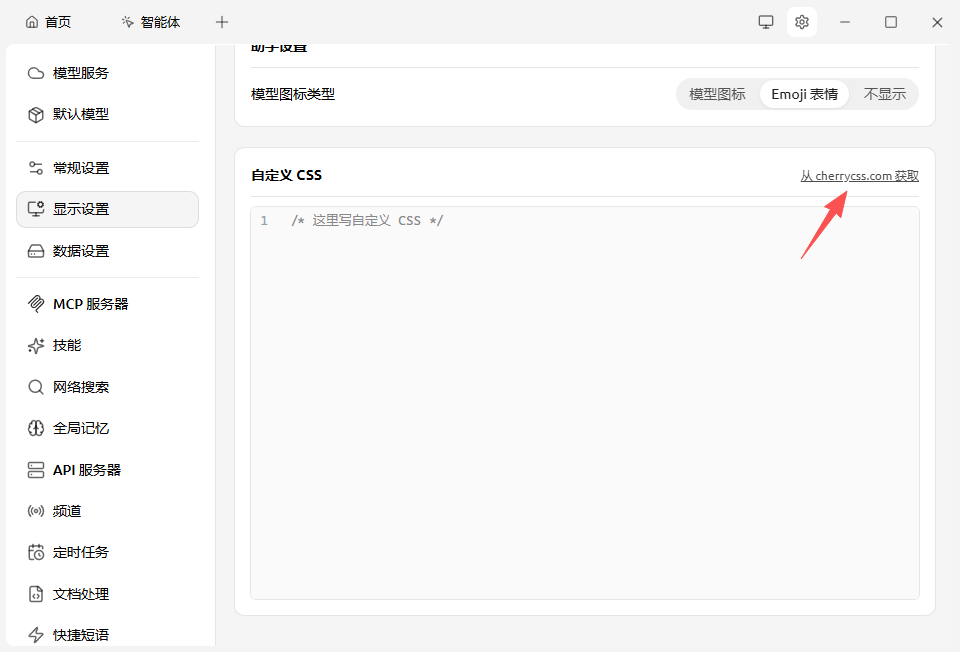Select the 模型图标 option
This screenshot has width=960, height=652.
click(717, 94)
